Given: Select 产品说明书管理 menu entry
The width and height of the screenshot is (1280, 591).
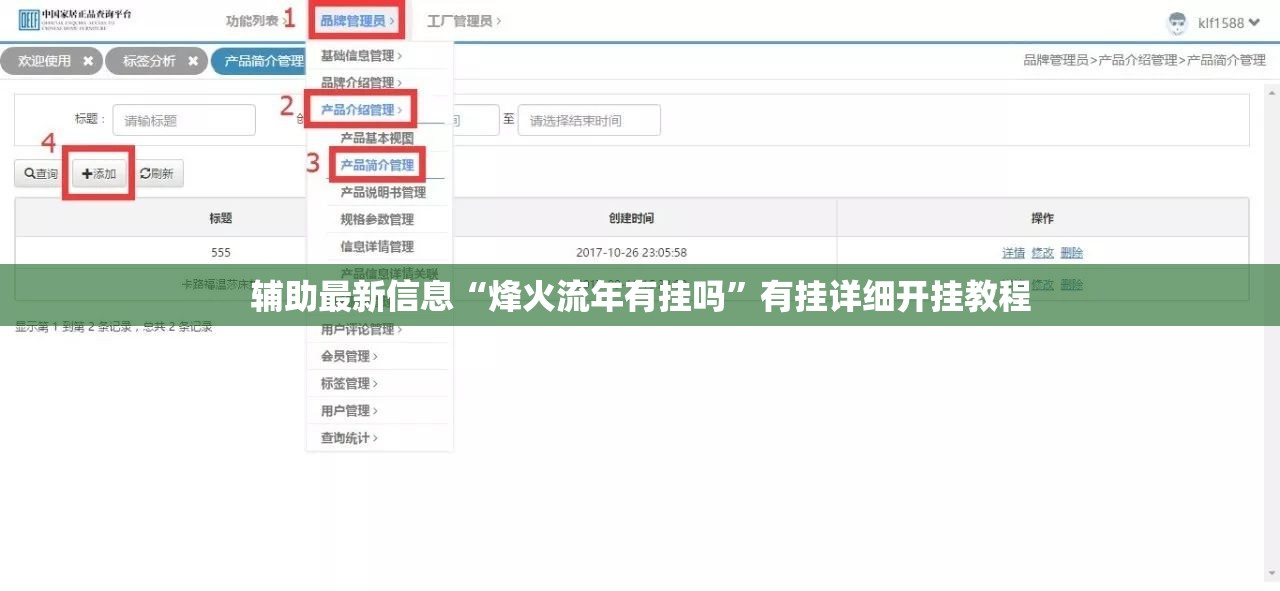Looking at the screenshot, I should tap(383, 192).
